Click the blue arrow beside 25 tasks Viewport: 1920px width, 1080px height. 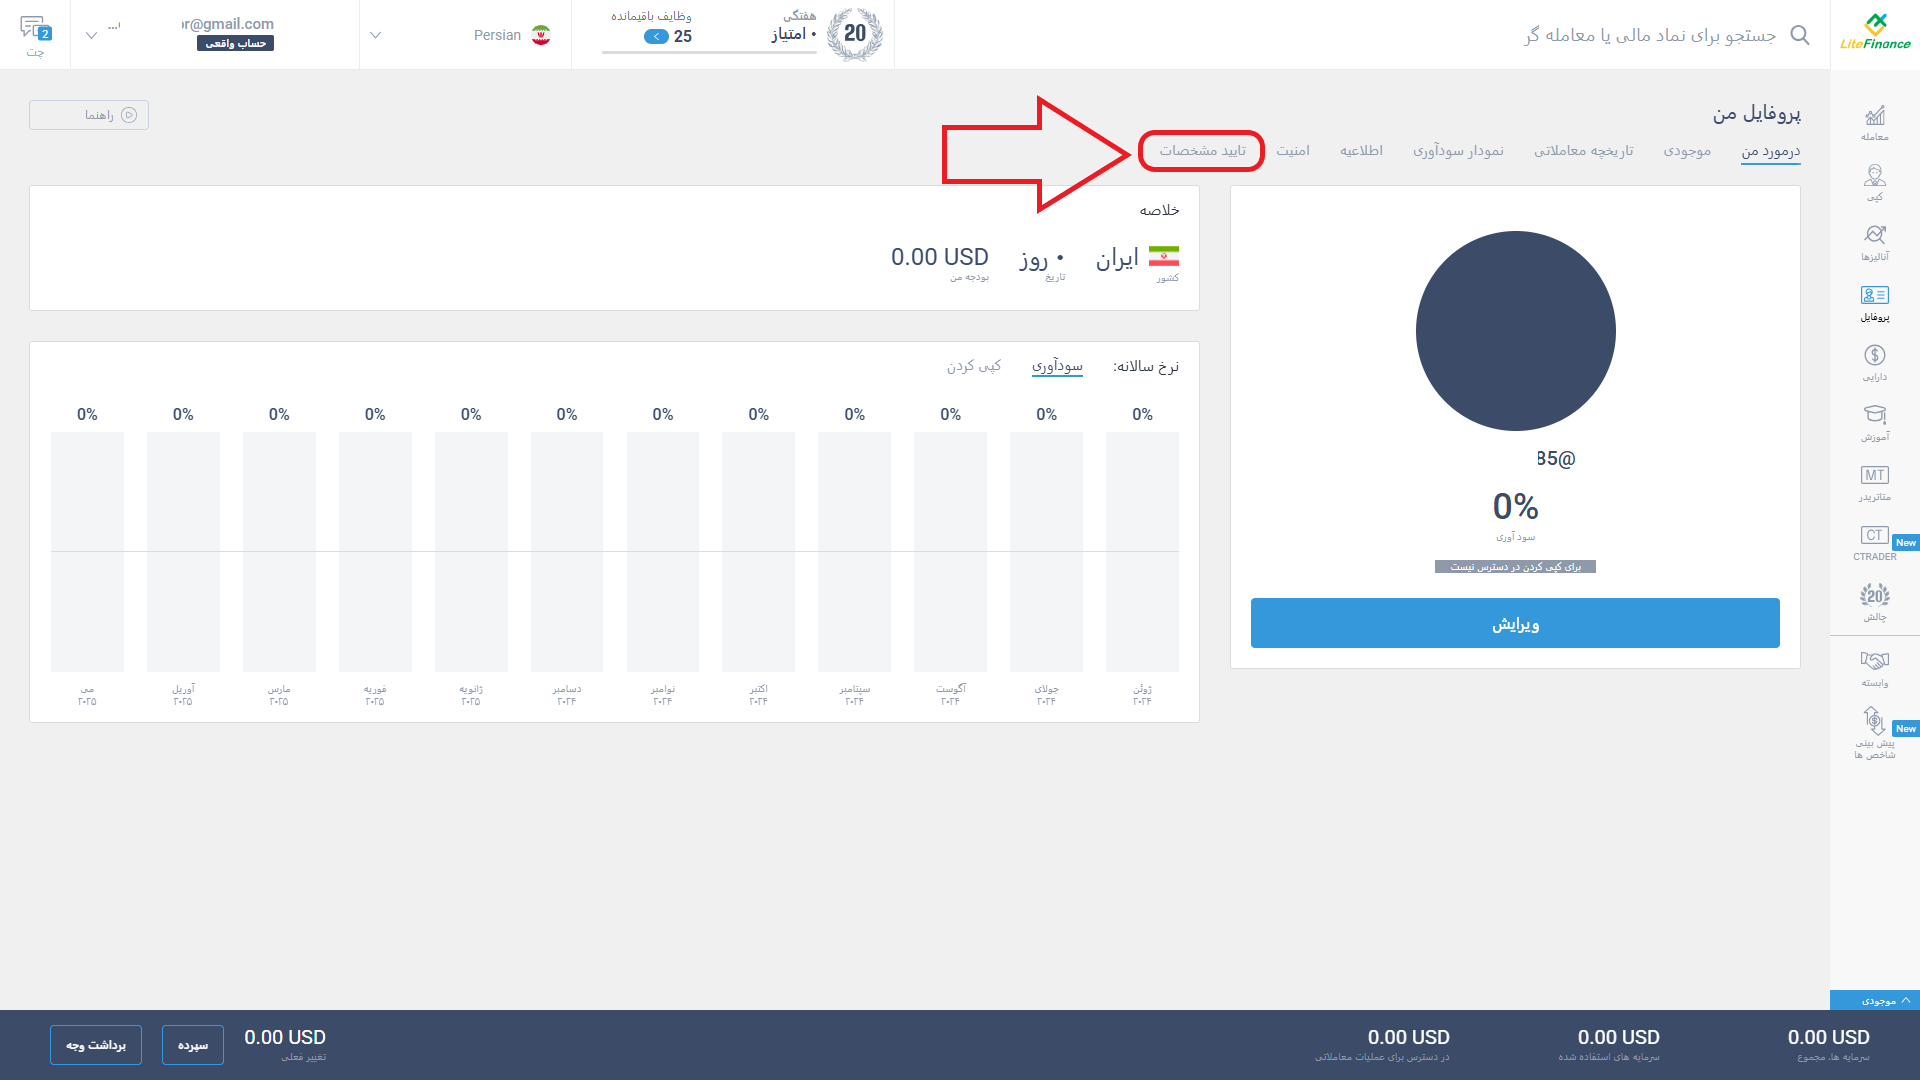point(656,37)
